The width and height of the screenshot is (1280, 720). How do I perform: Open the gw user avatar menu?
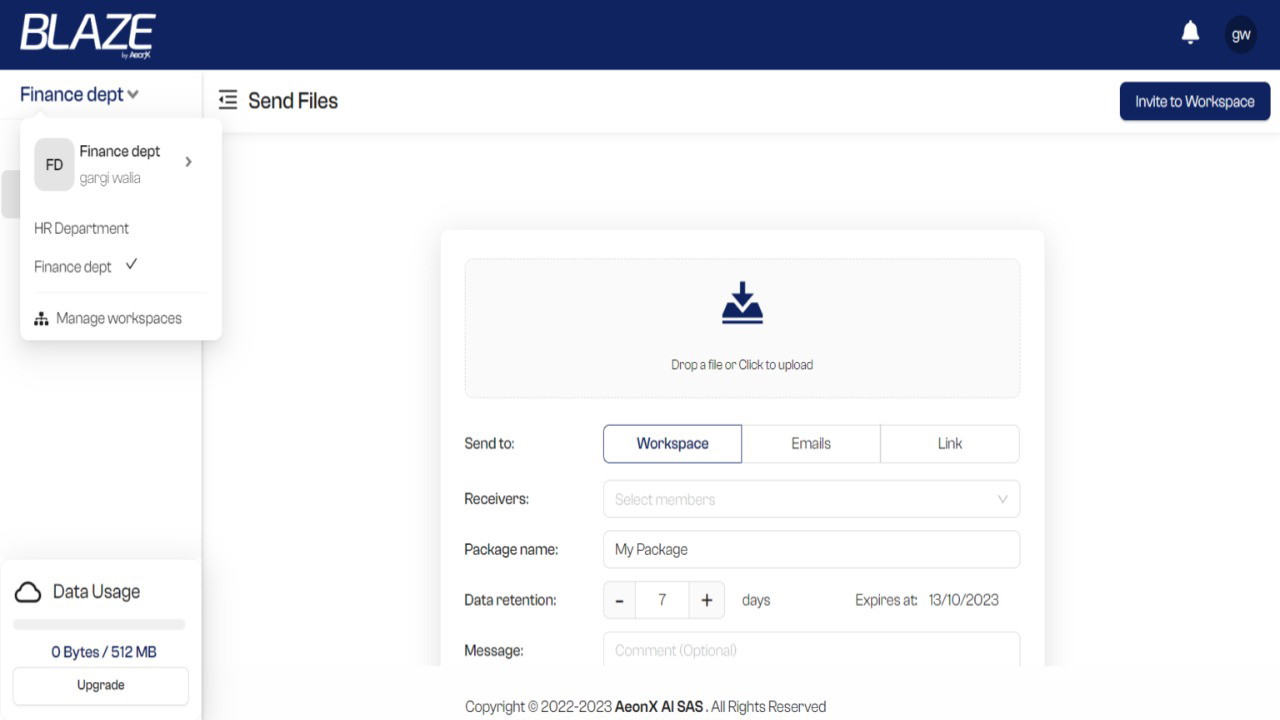pos(1241,34)
